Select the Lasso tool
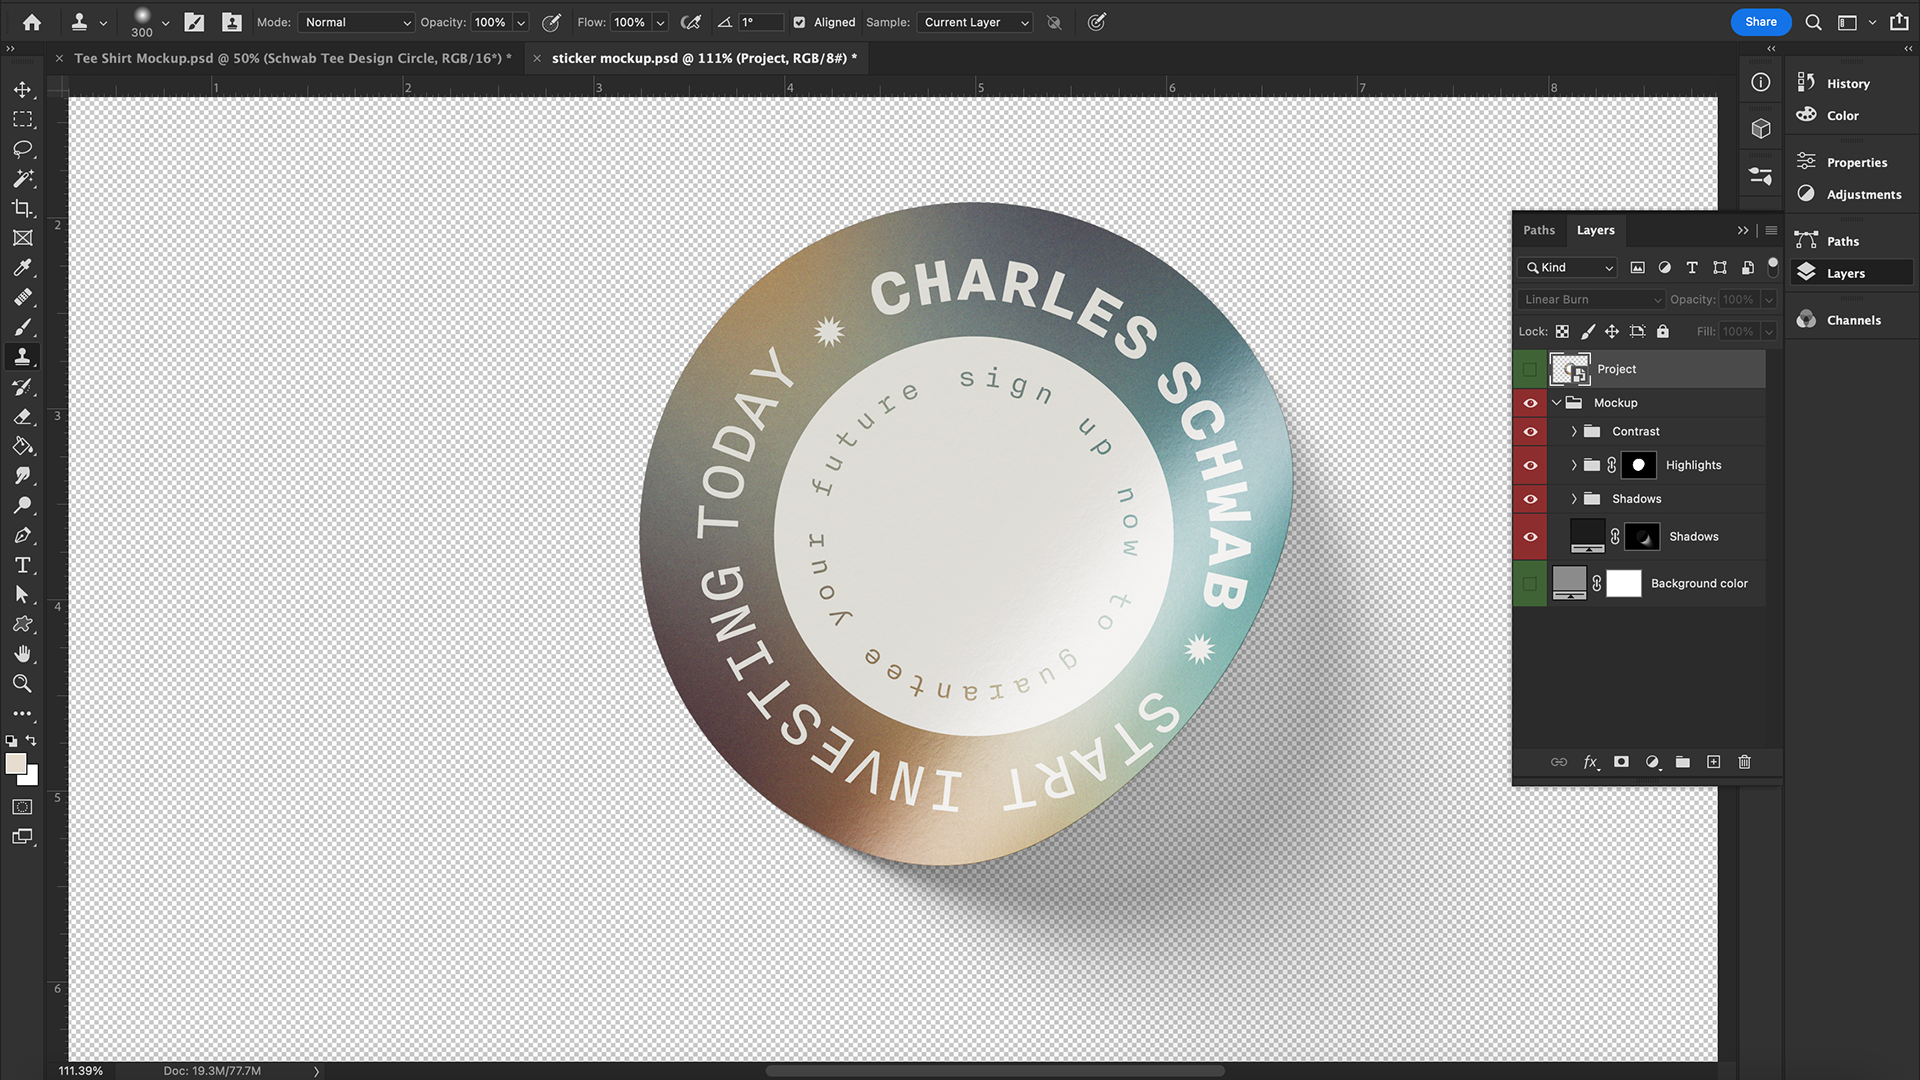 (x=22, y=149)
